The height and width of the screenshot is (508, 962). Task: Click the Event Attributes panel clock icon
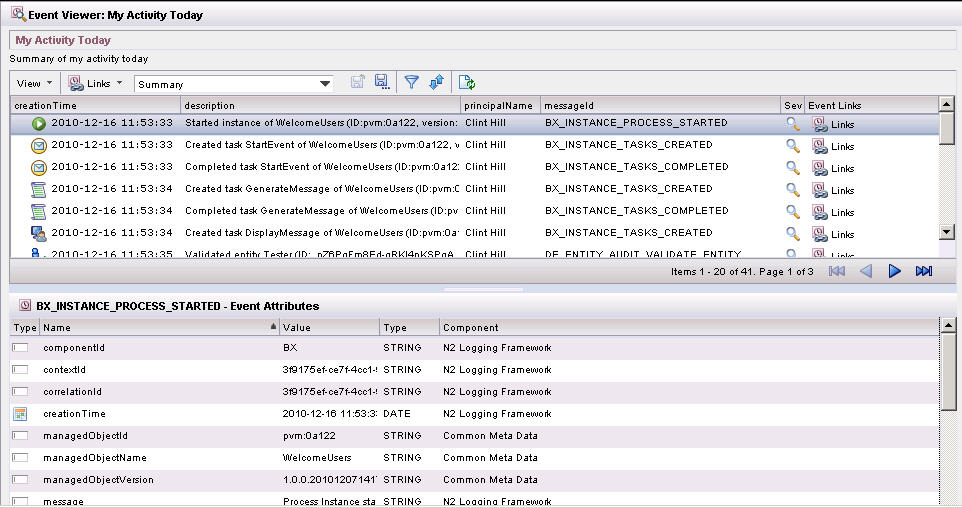pyautogui.click(x=25, y=305)
